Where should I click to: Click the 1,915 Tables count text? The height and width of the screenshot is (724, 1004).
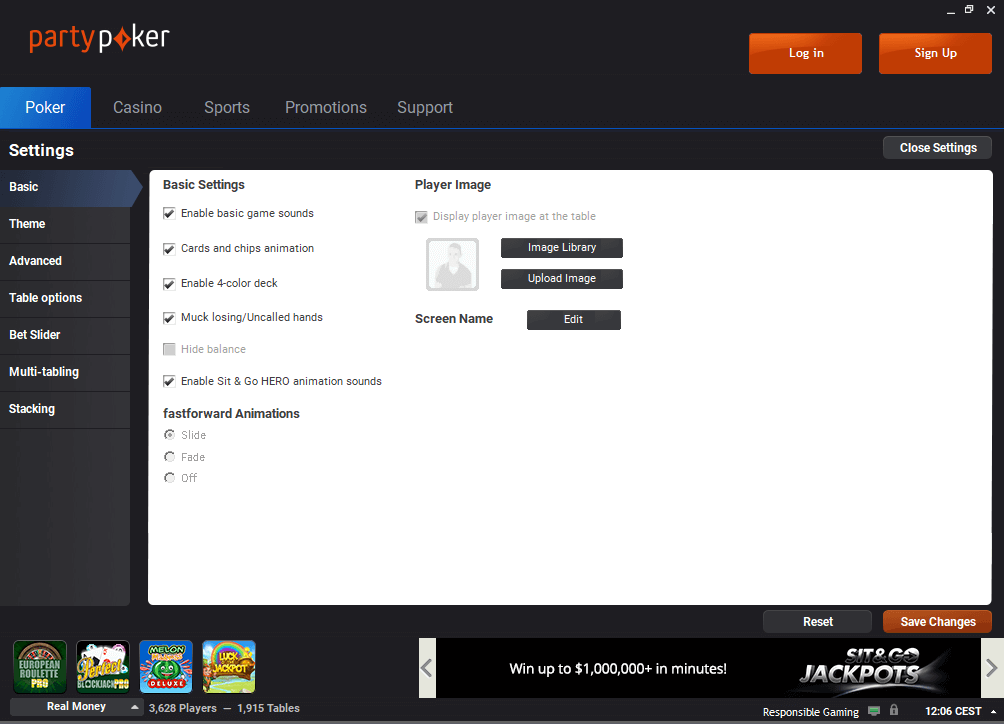click(268, 708)
